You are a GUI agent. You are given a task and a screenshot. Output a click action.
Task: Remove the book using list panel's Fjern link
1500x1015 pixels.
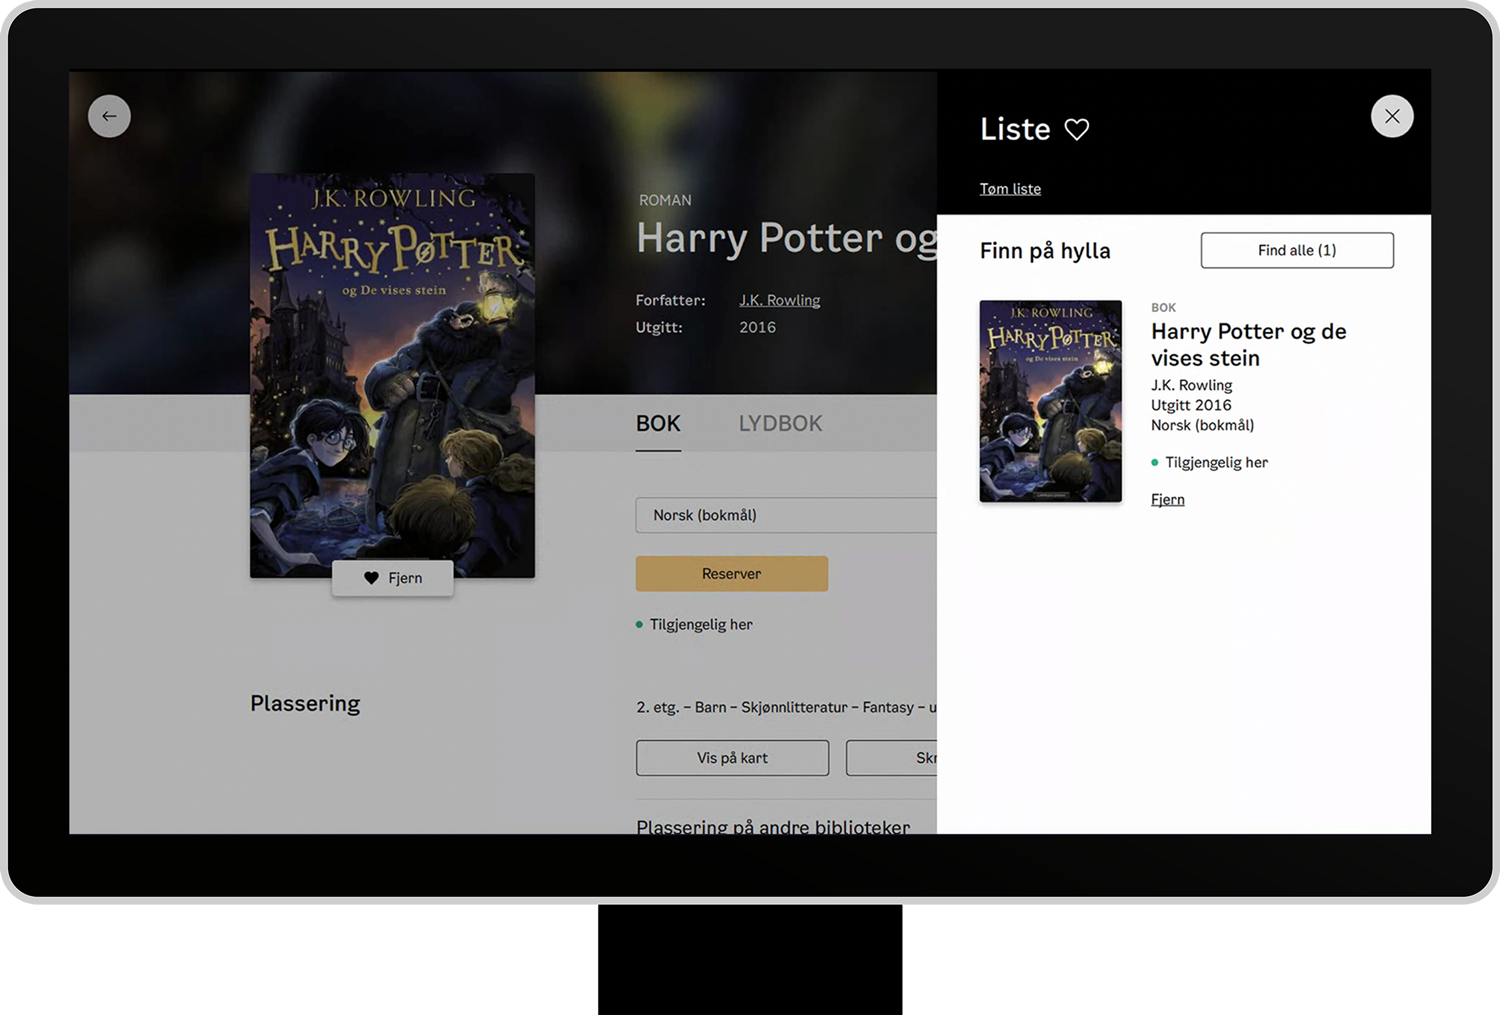pyautogui.click(x=1167, y=500)
